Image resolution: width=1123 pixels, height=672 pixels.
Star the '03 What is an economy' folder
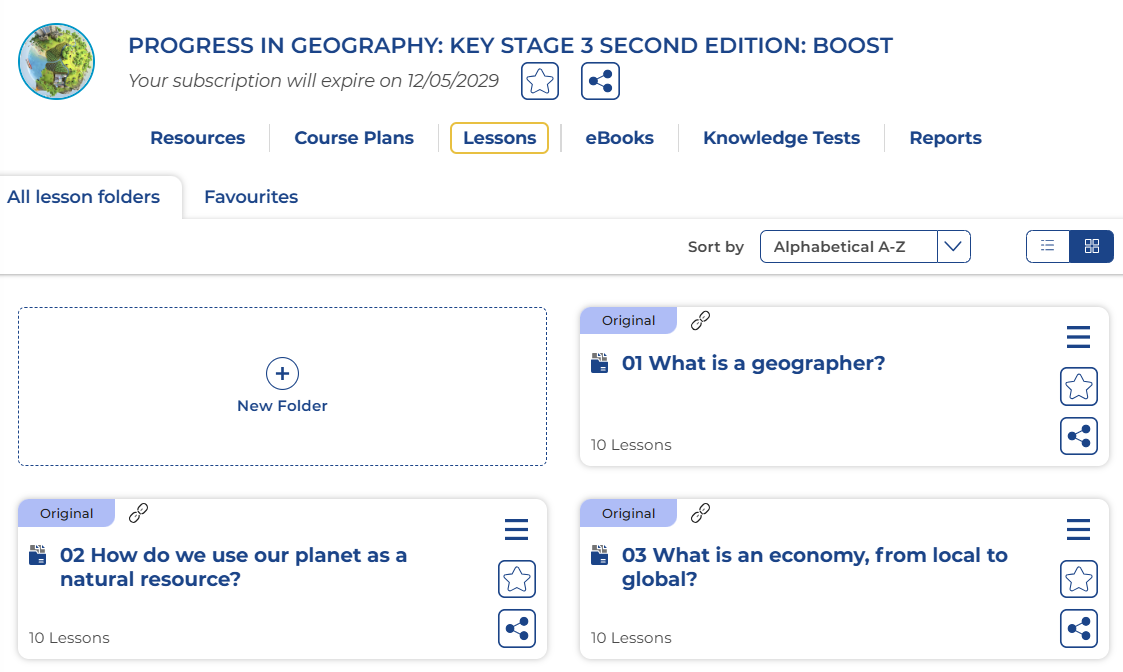pos(1079,578)
